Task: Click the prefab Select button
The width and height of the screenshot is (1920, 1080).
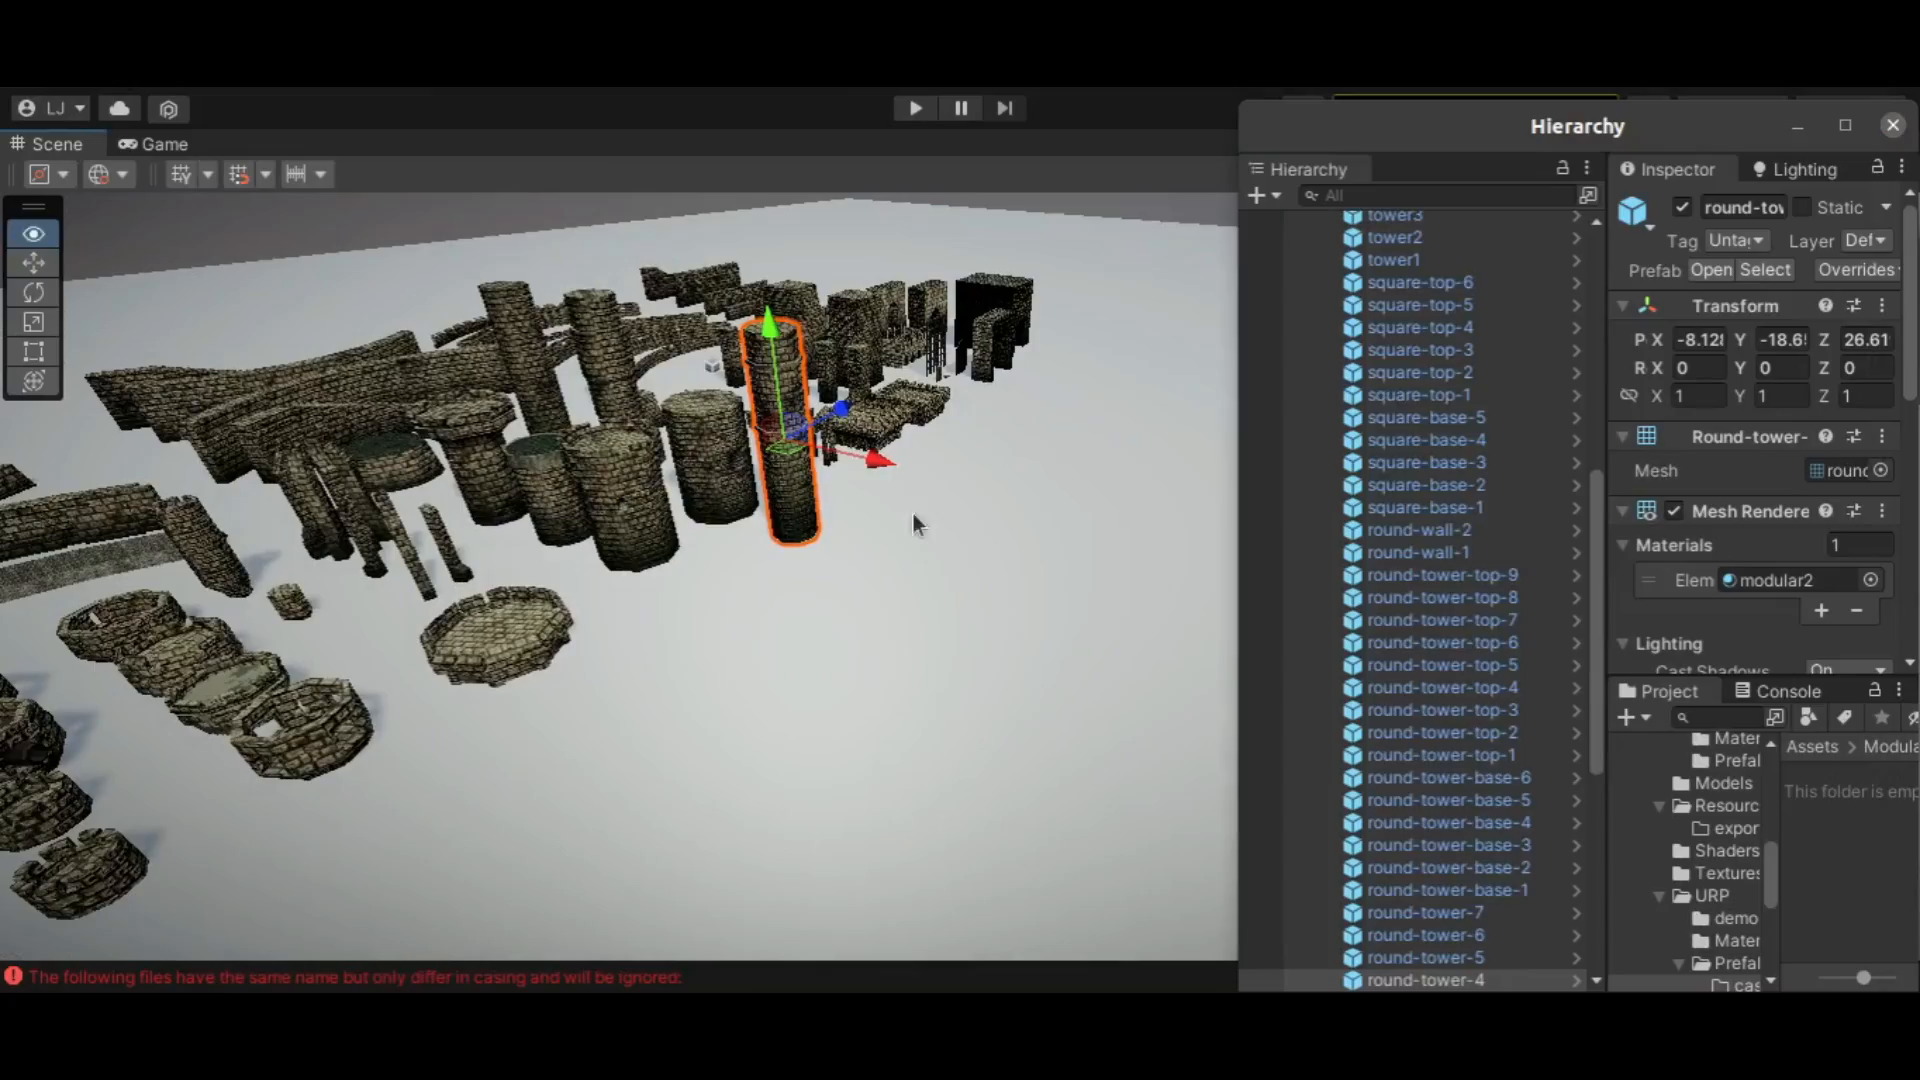Action: click(1765, 270)
